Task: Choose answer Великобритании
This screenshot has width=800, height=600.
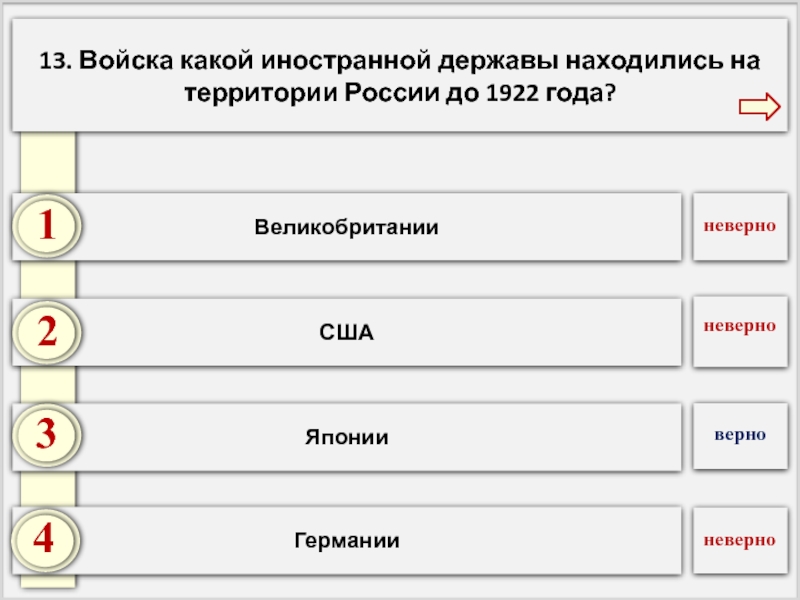Action: [346, 227]
